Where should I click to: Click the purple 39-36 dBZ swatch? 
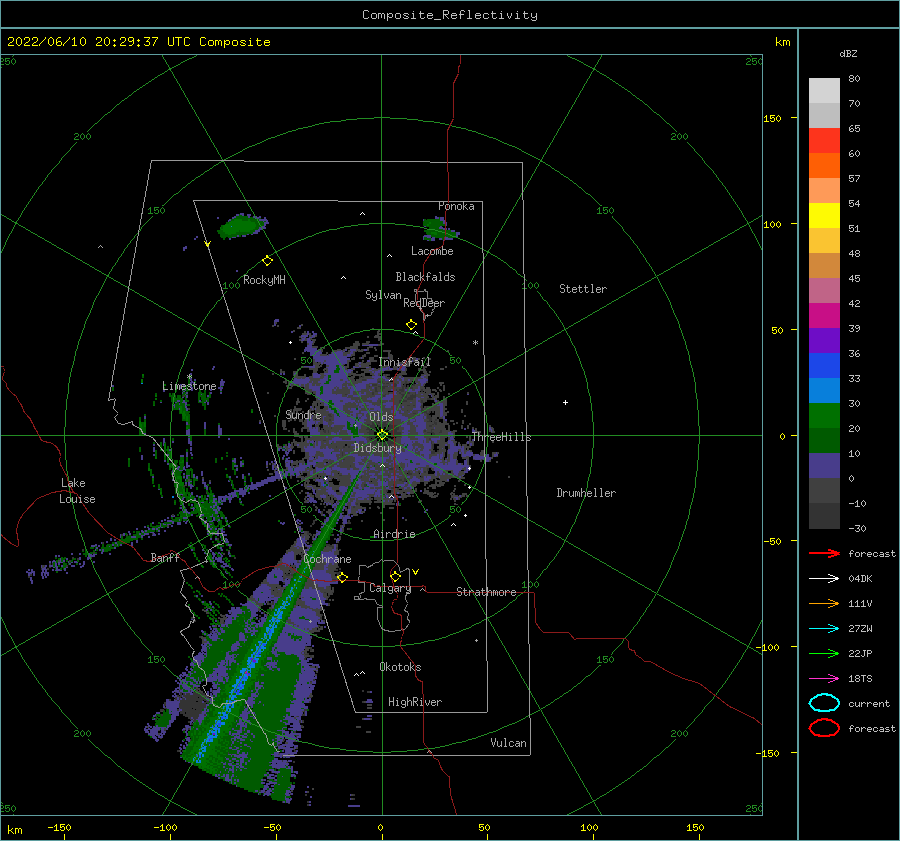click(x=824, y=340)
